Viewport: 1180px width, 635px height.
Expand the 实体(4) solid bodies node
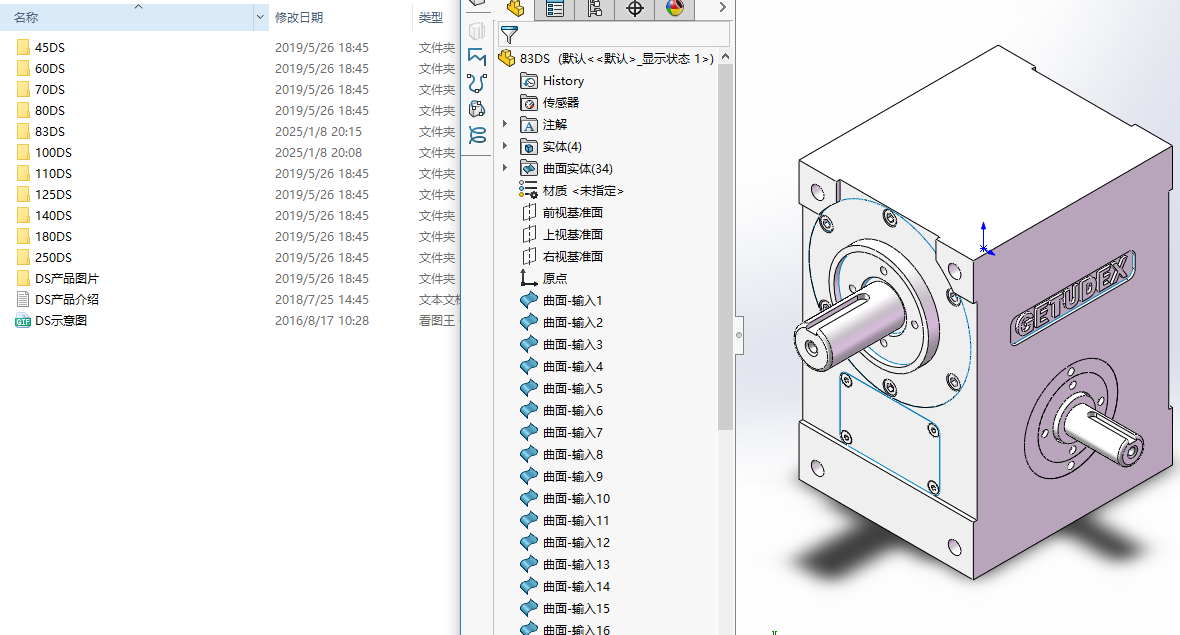click(x=505, y=146)
